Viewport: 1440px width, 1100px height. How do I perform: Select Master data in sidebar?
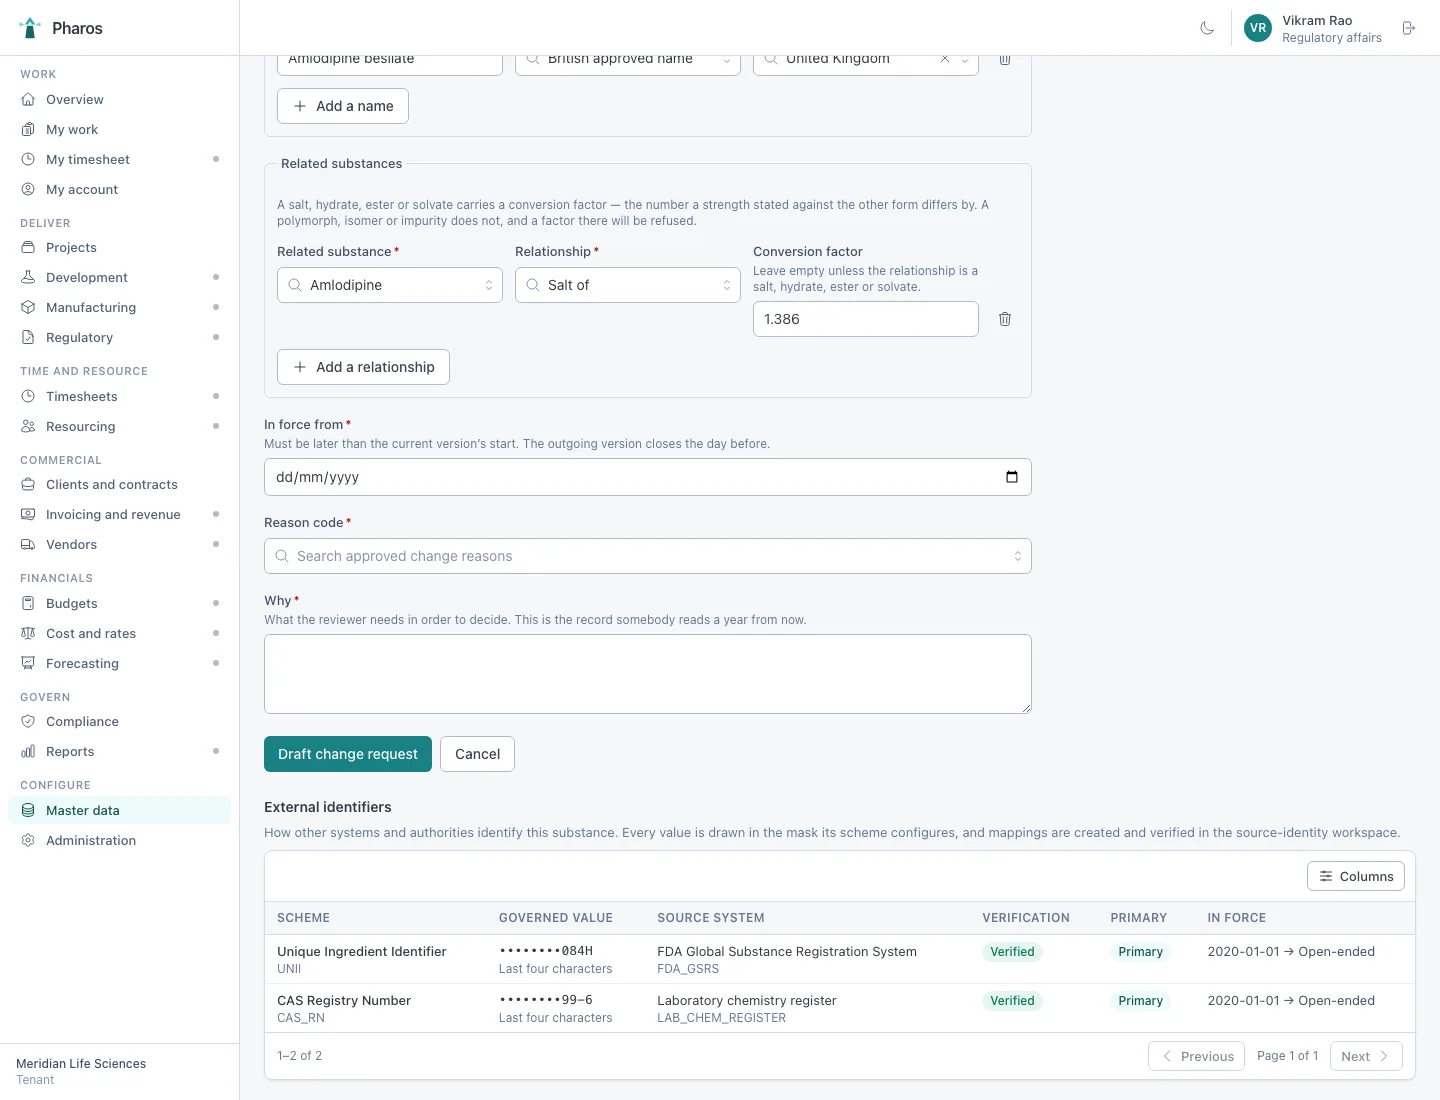(120, 810)
